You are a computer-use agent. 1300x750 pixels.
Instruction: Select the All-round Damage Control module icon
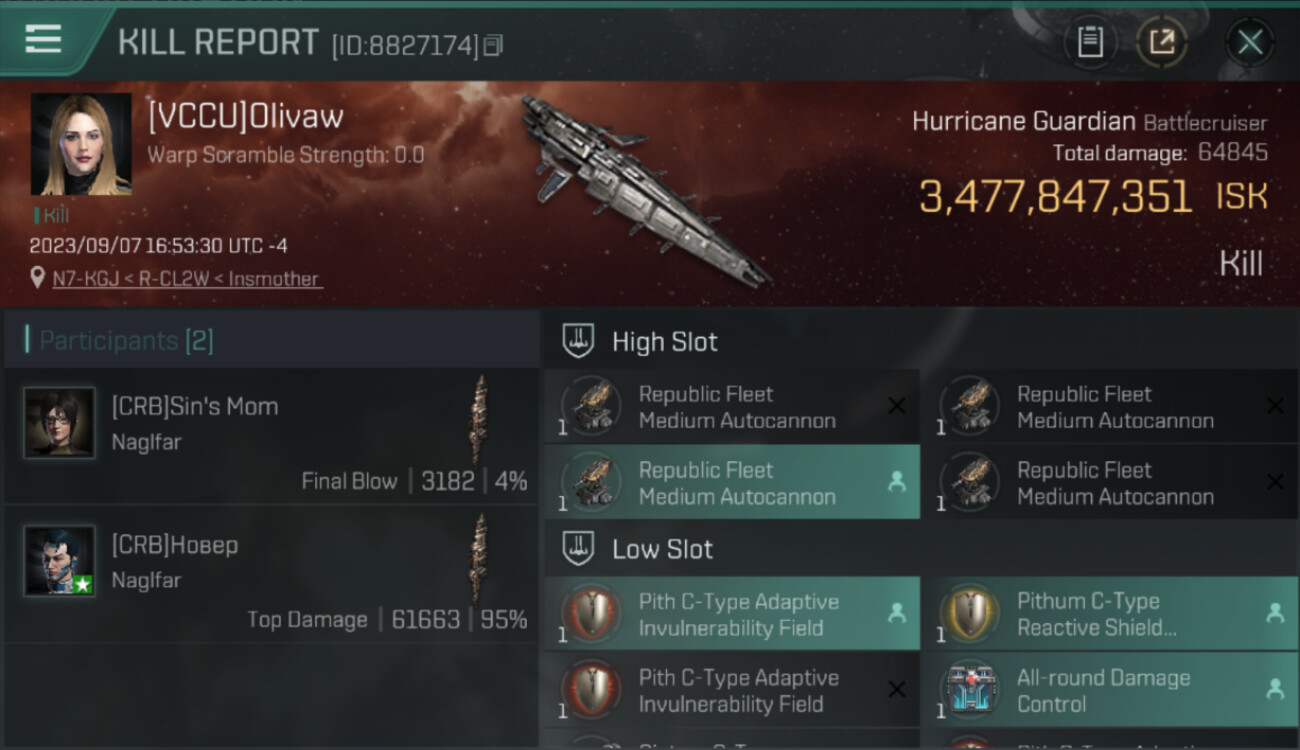[x=971, y=689]
